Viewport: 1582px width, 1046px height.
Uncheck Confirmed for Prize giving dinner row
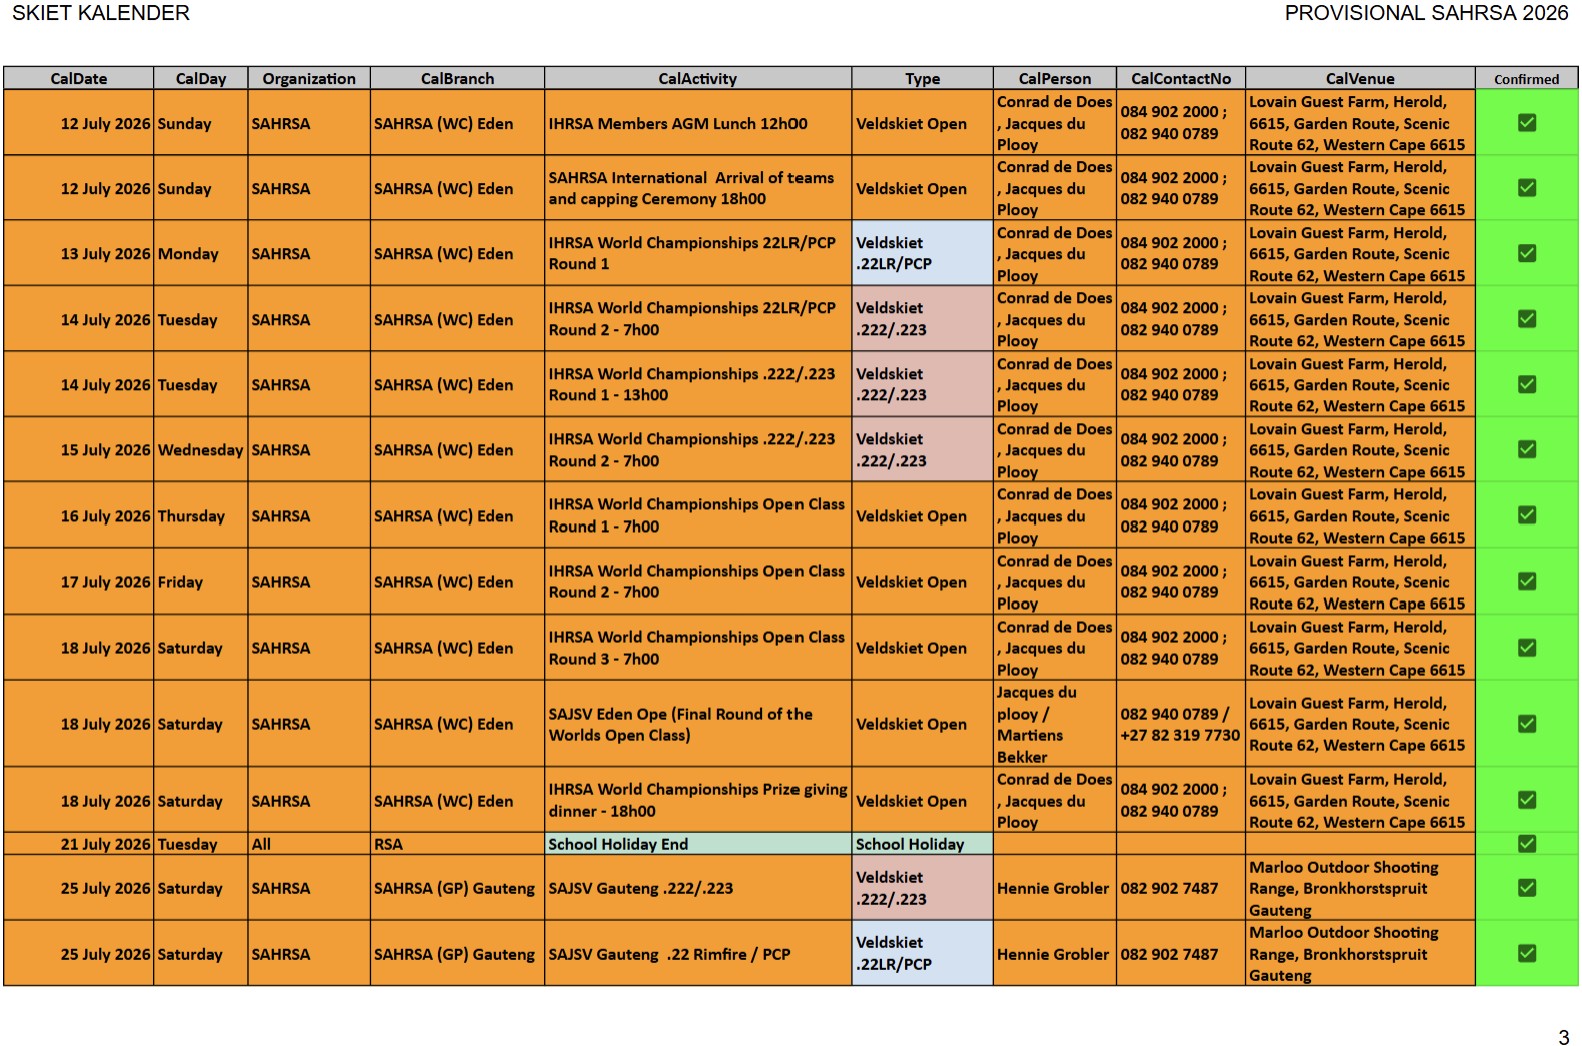1526,800
